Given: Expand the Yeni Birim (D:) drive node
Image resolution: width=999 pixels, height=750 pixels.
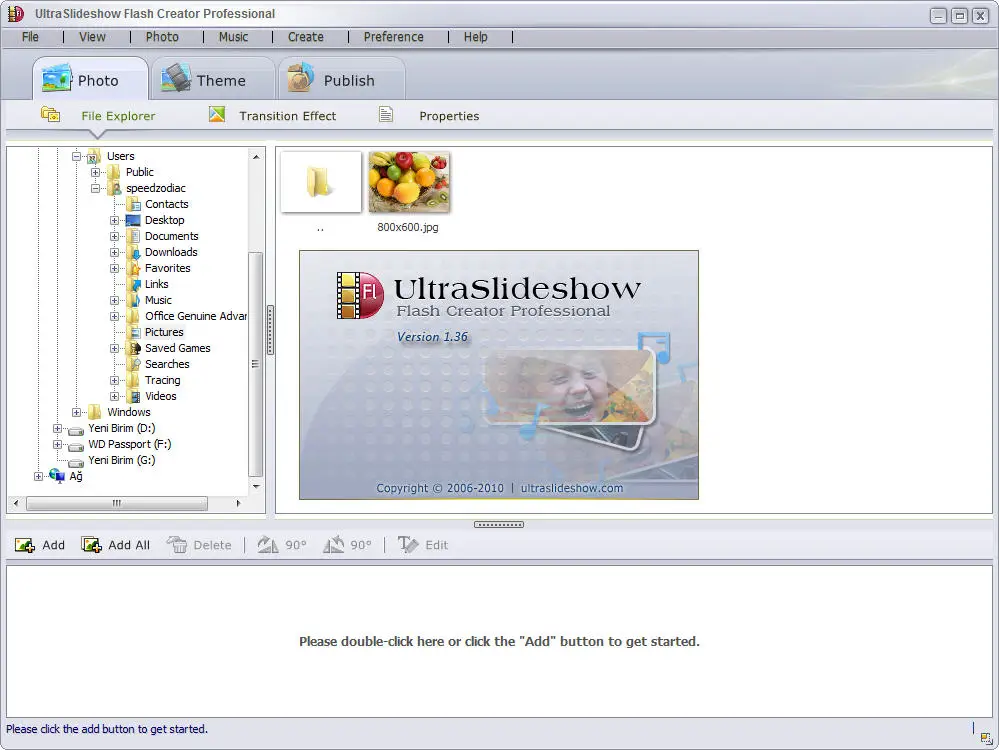Looking at the screenshot, I should click(57, 428).
